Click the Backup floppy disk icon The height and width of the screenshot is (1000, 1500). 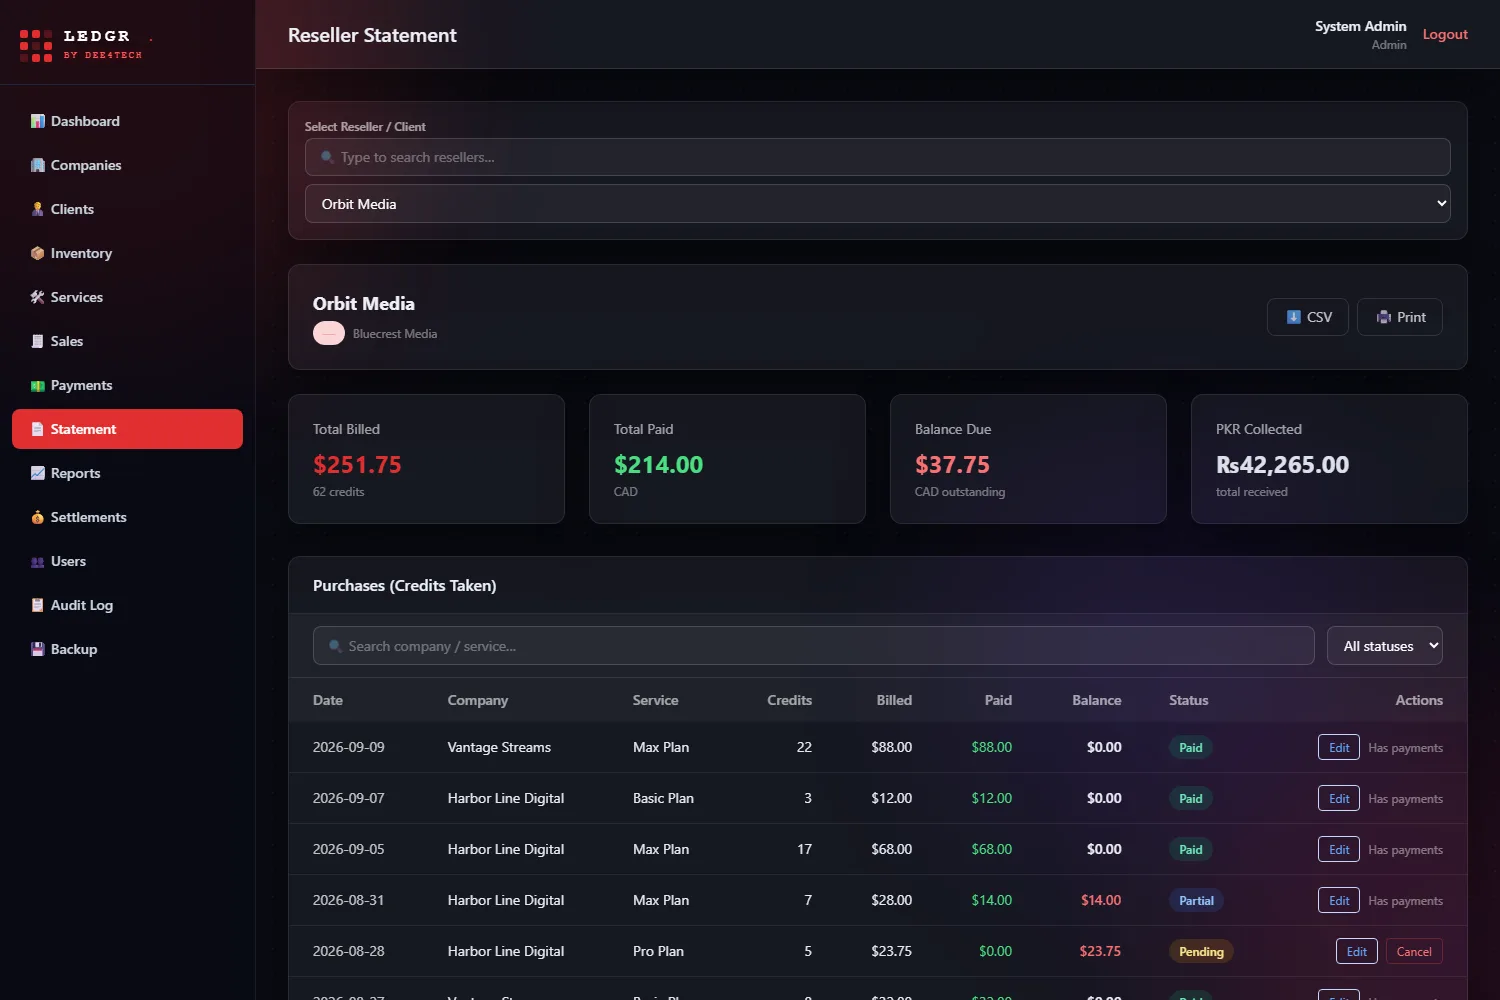[x=38, y=649]
